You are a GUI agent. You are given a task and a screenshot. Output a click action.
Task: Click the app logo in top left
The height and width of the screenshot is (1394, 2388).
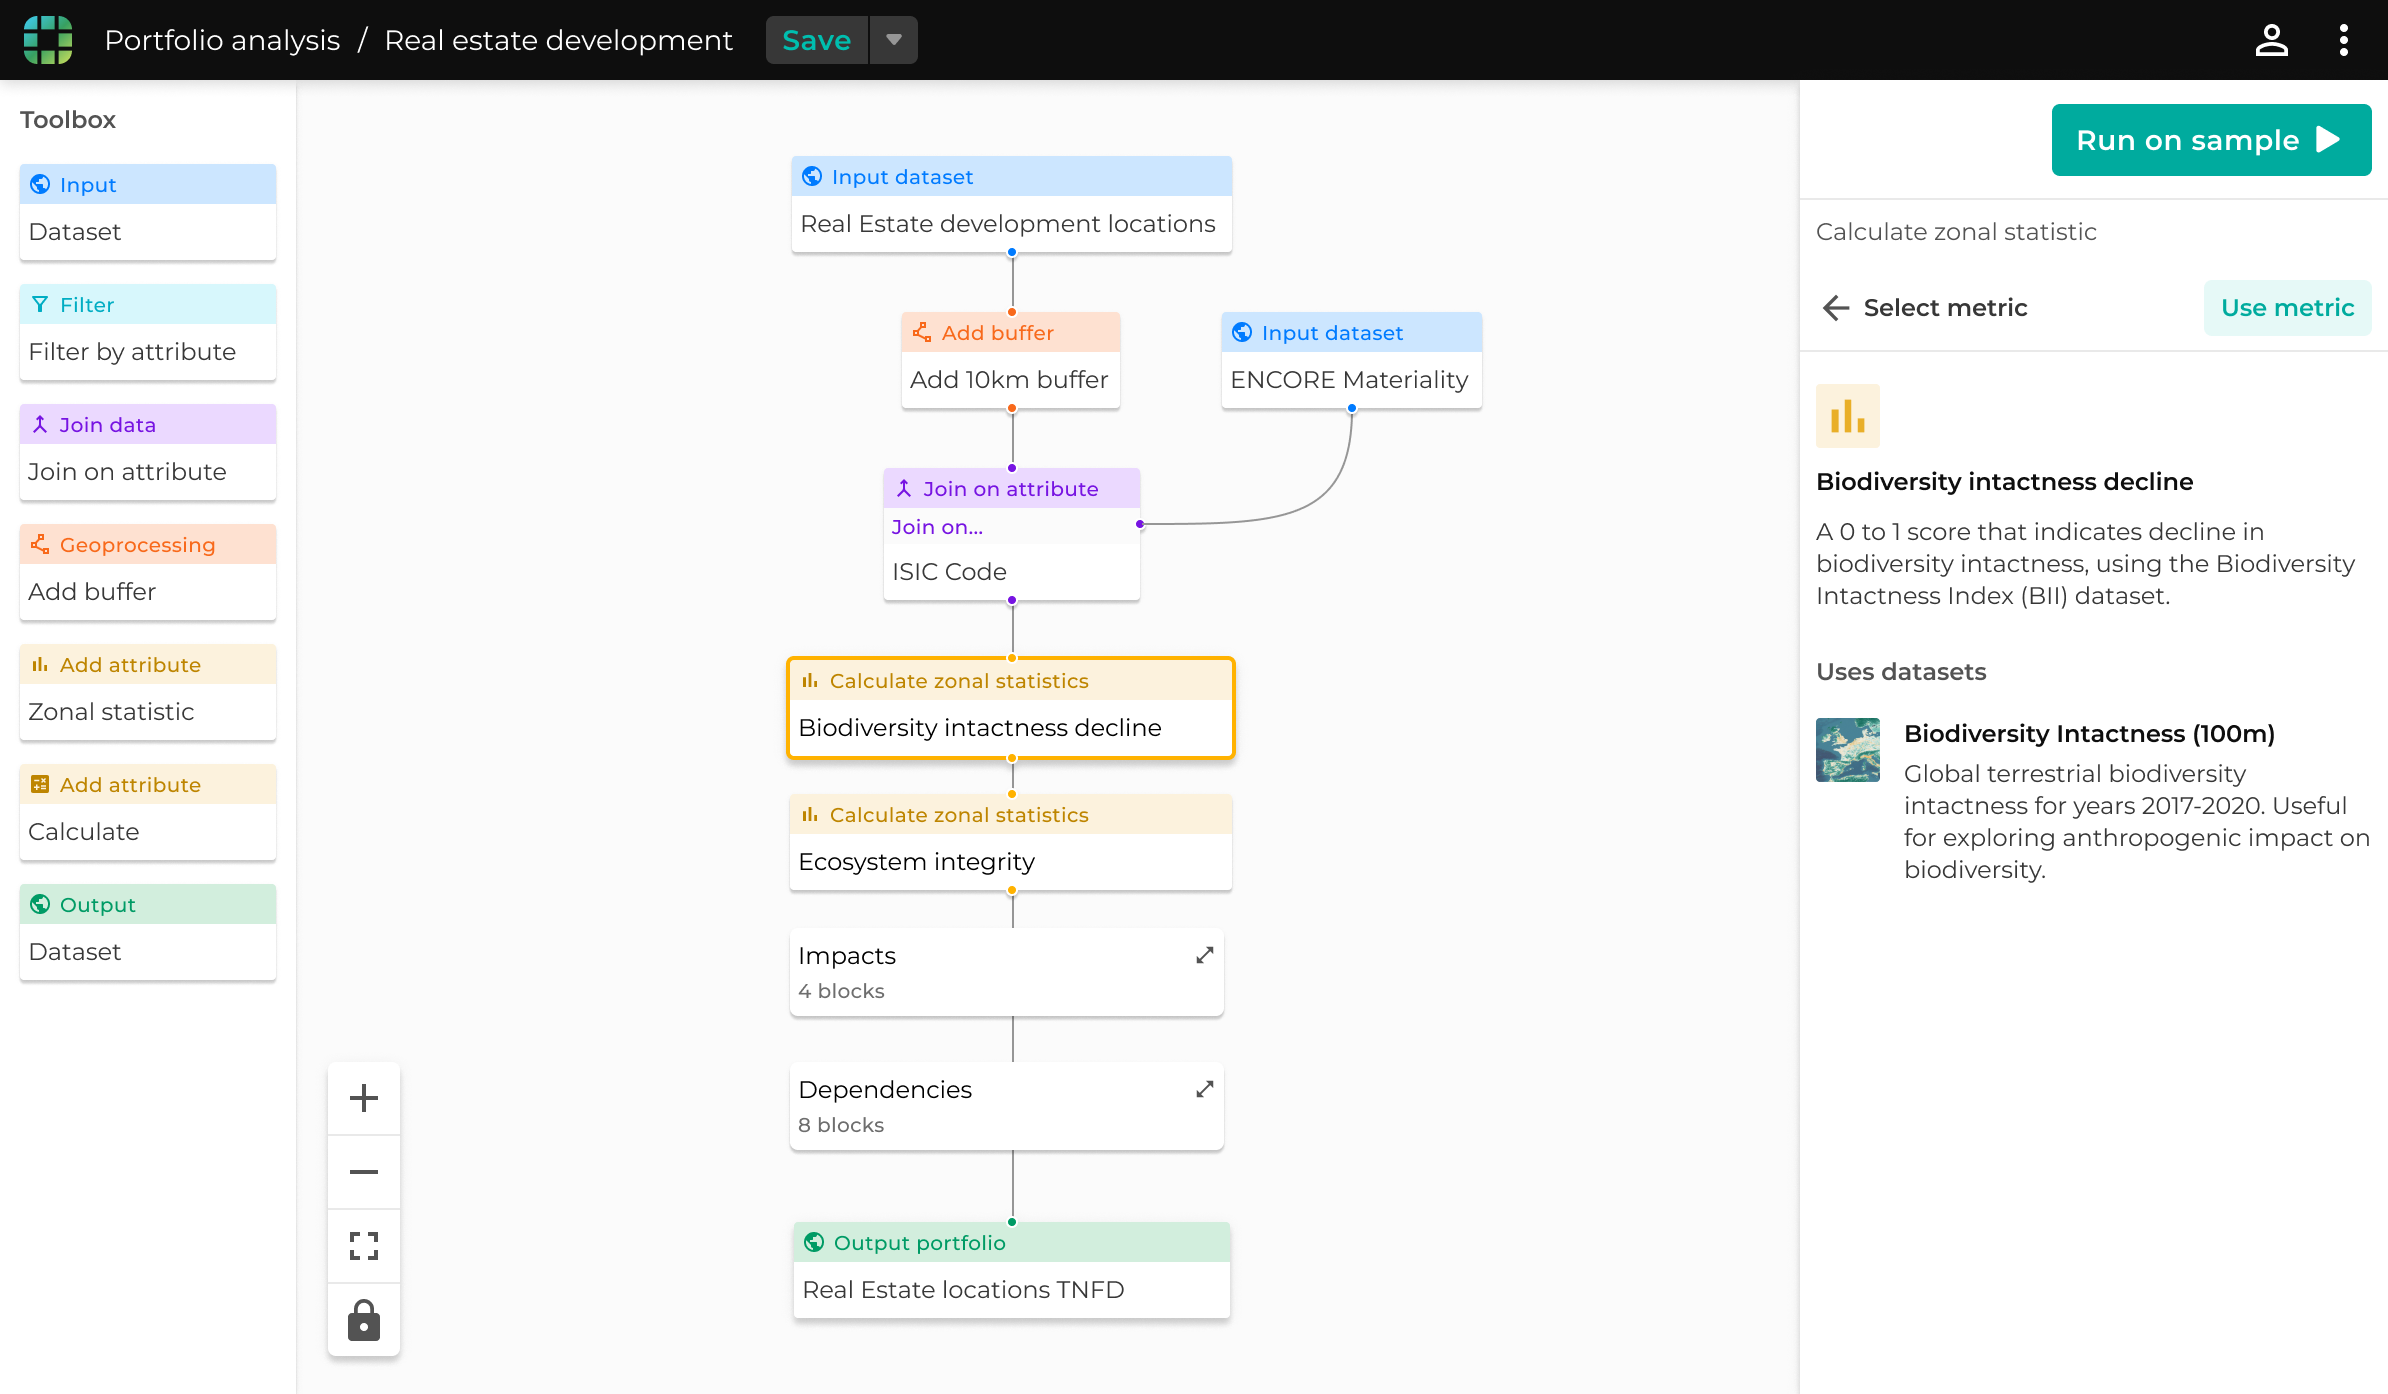[x=47, y=40]
